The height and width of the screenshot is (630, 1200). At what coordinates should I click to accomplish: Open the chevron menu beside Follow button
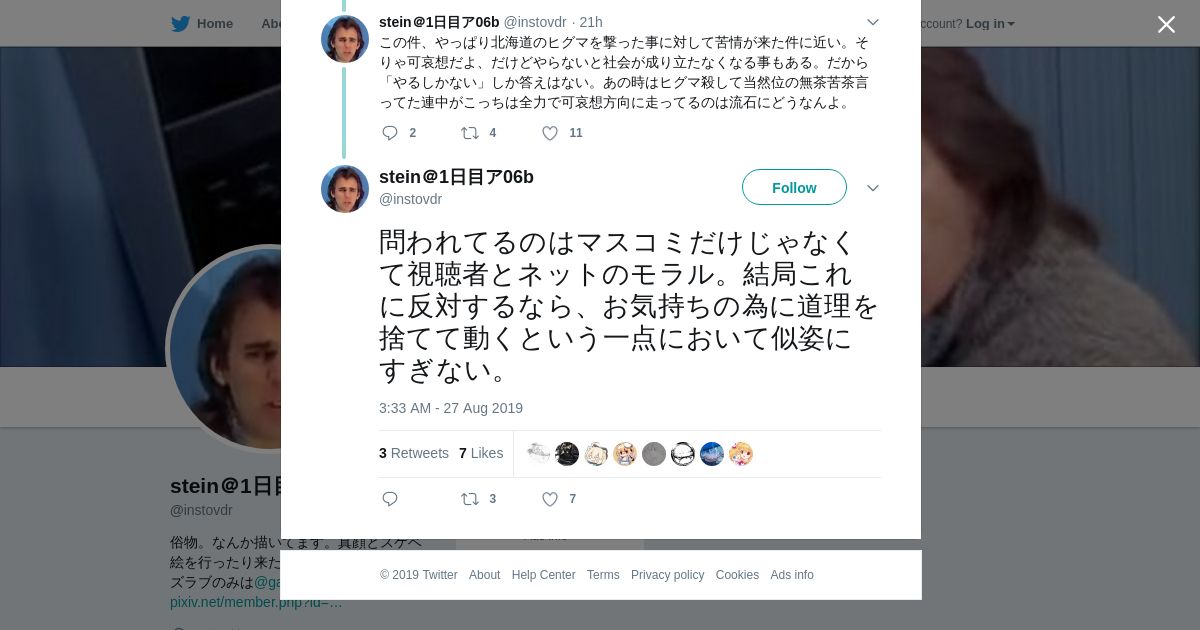[873, 188]
